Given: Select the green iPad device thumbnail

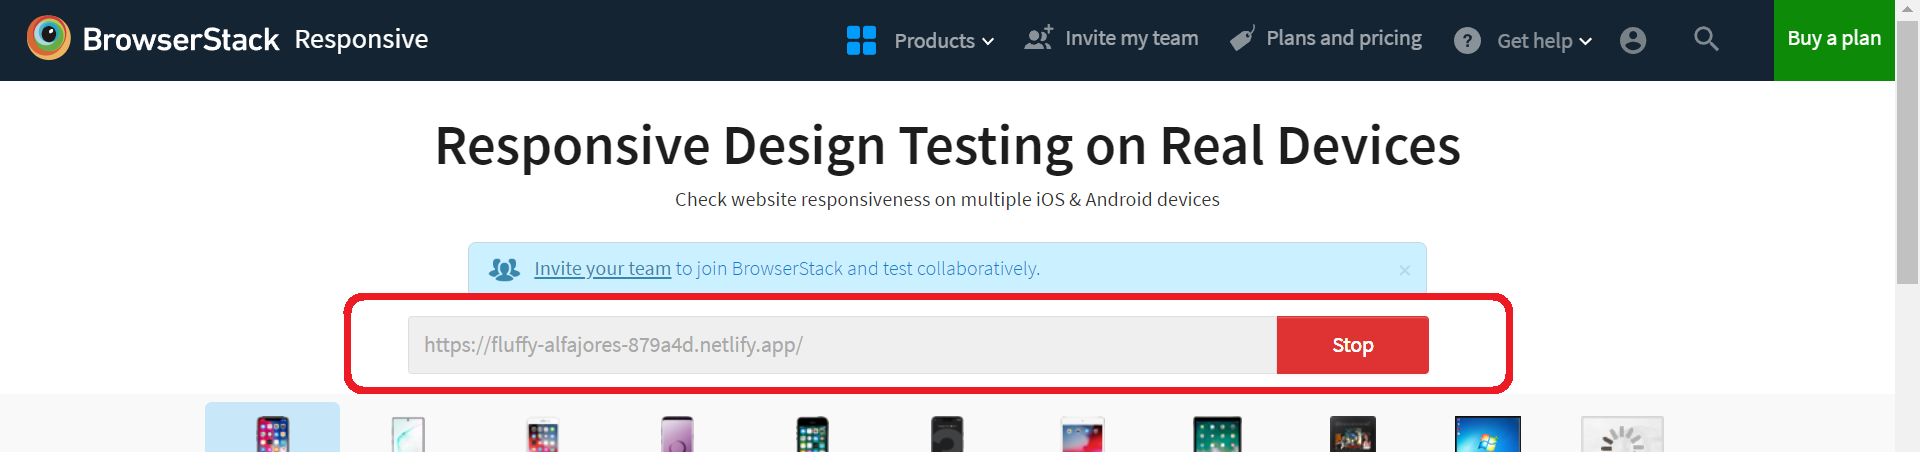Looking at the screenshot, I should click(x=1217, y=434).
